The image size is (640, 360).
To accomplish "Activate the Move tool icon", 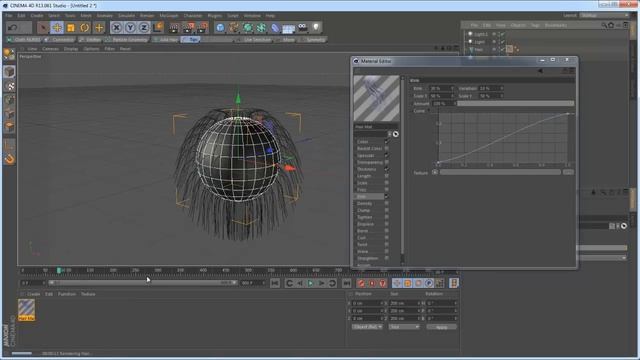I will (57, 28).
